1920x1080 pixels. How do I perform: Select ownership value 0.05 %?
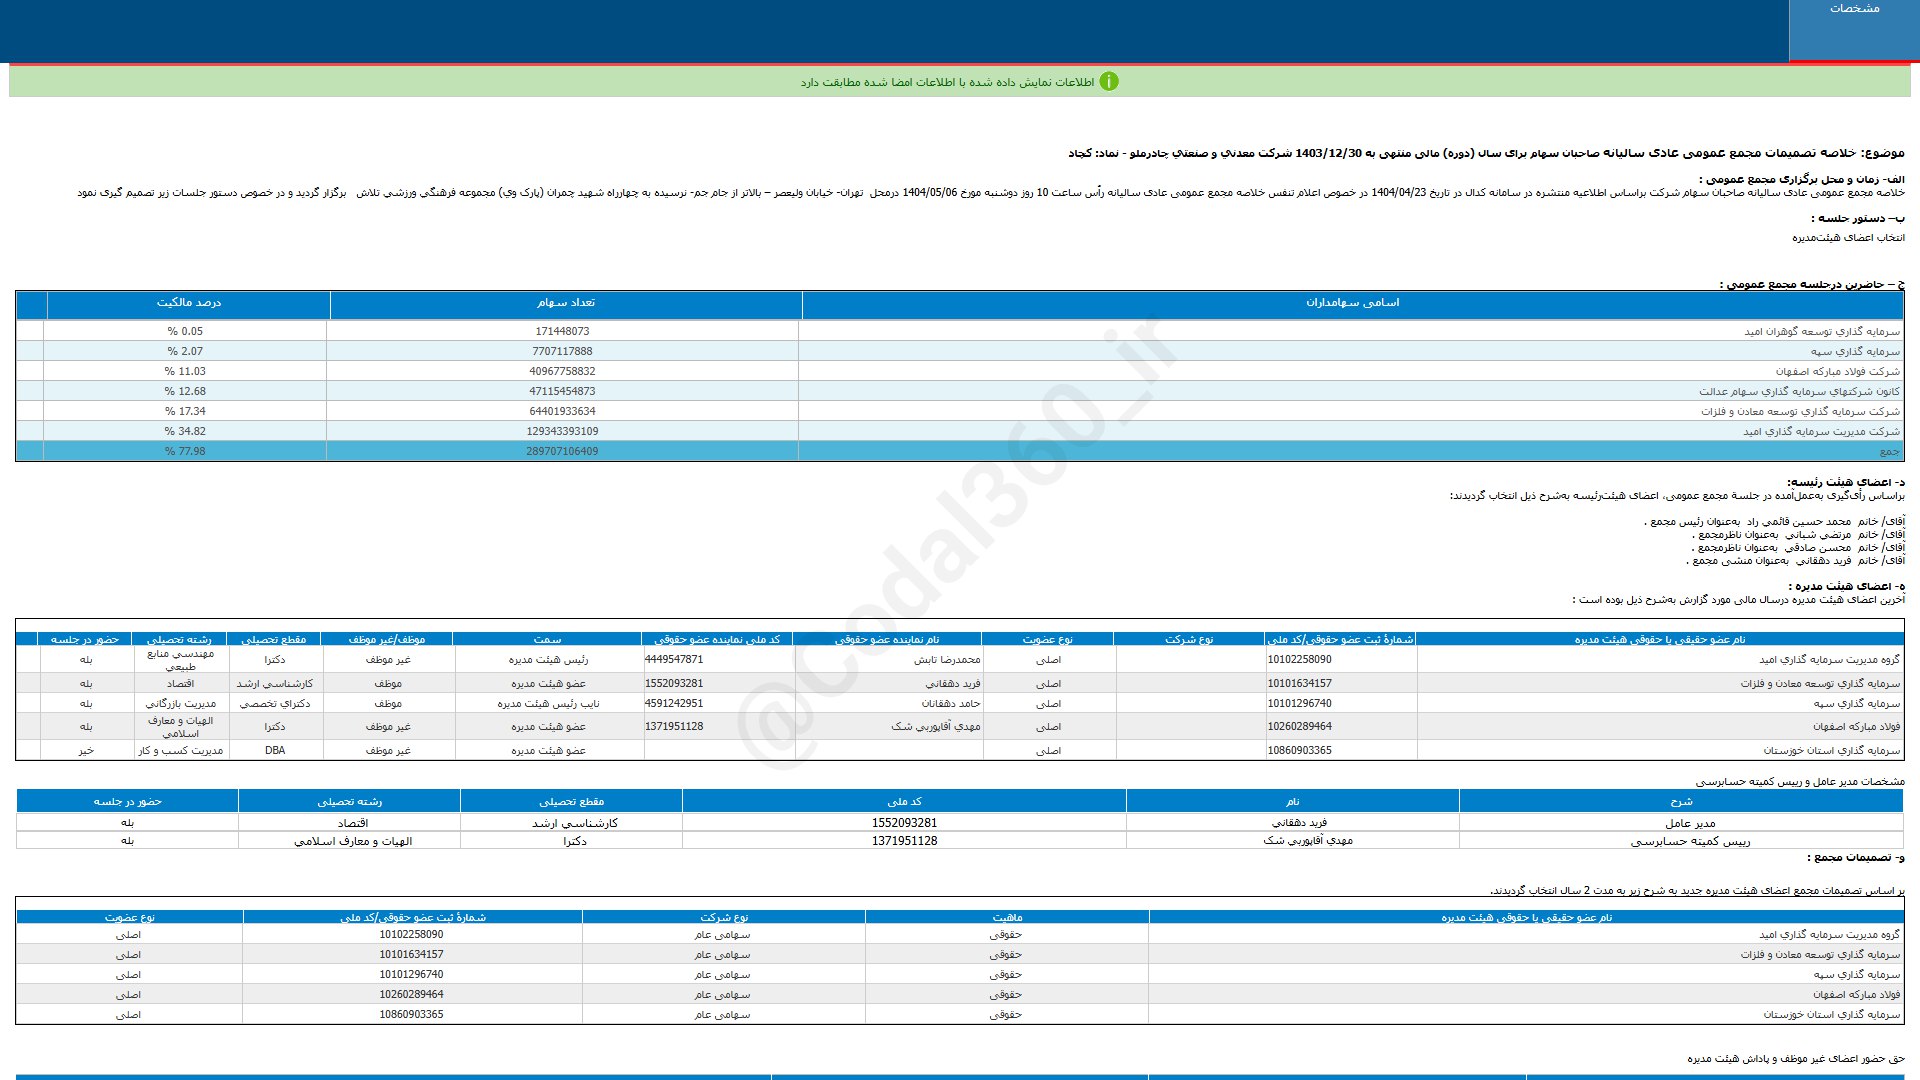[185, 332]
